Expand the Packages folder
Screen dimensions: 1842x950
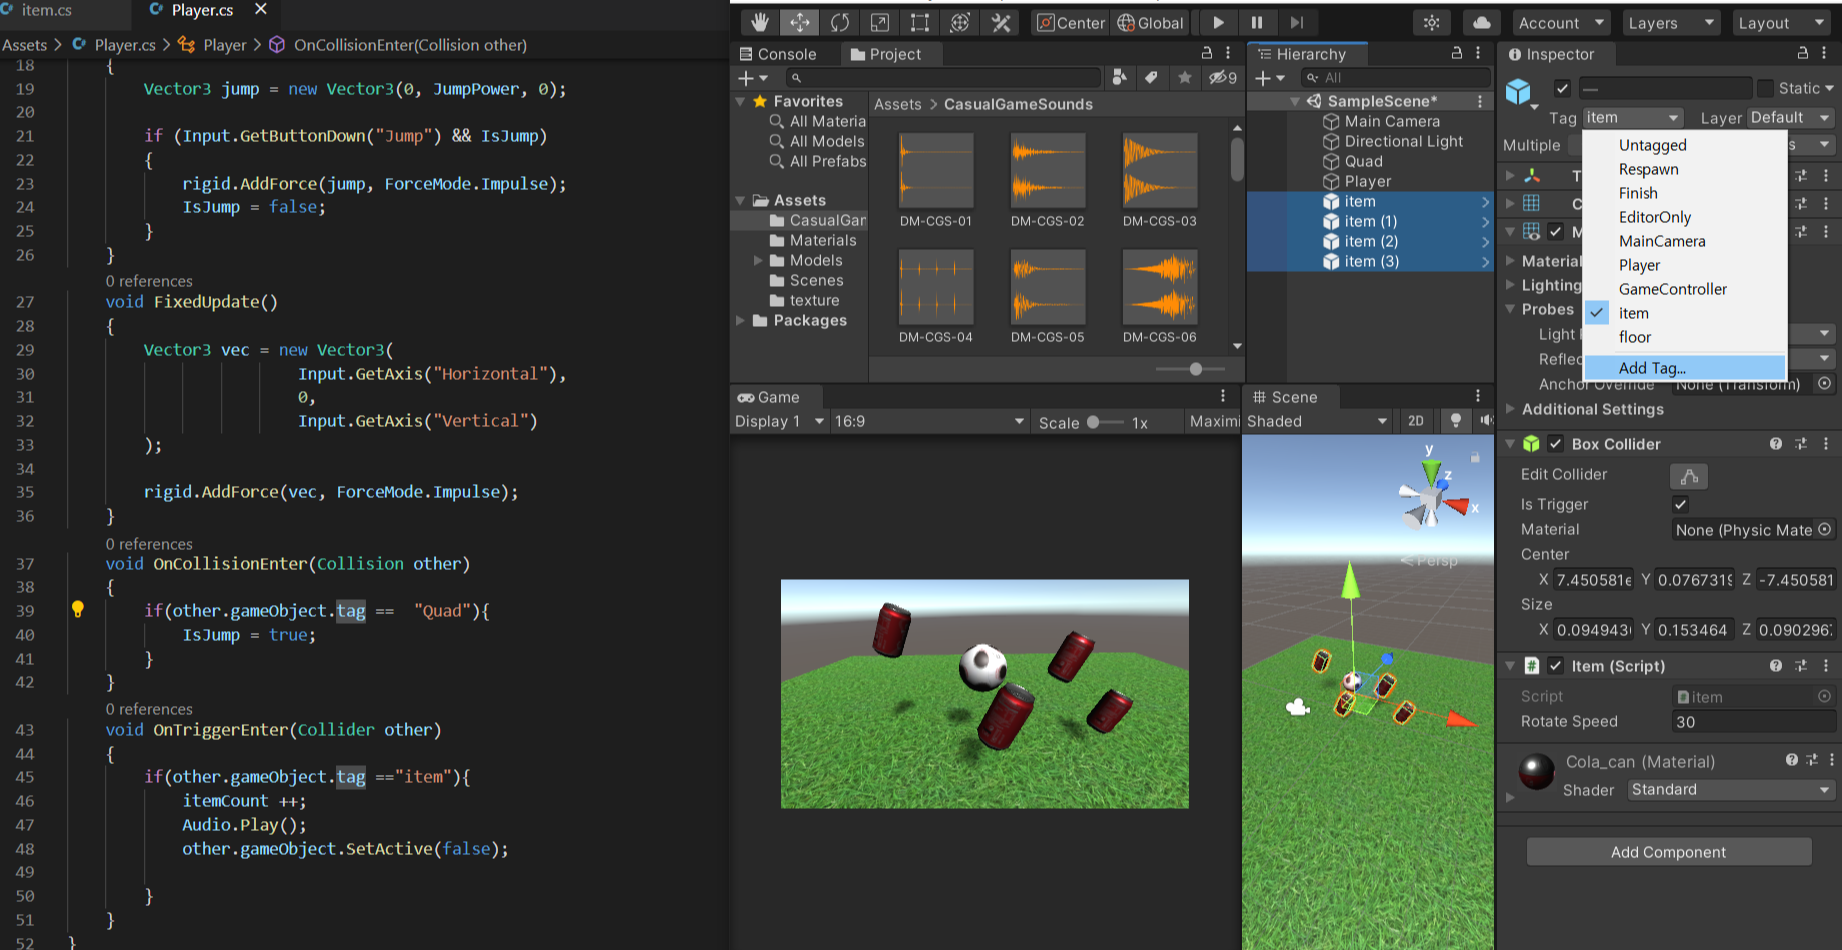(741, 320)
